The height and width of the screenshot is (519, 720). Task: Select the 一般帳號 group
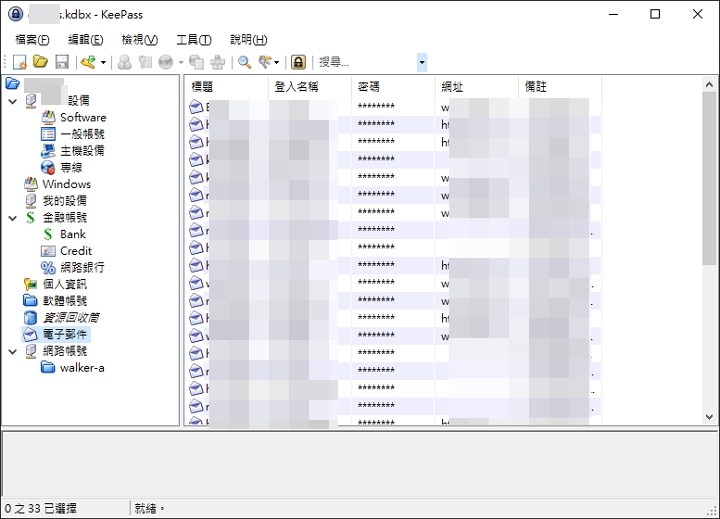(x=83, y=134)
